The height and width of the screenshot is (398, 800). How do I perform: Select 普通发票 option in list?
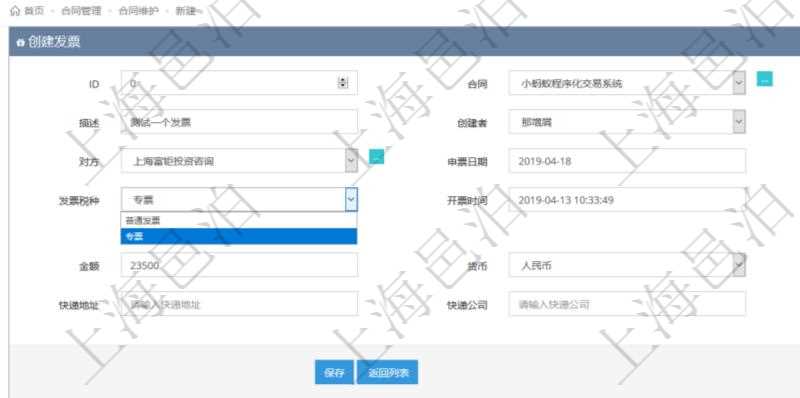pyautogui.click(x=239, y=220)
